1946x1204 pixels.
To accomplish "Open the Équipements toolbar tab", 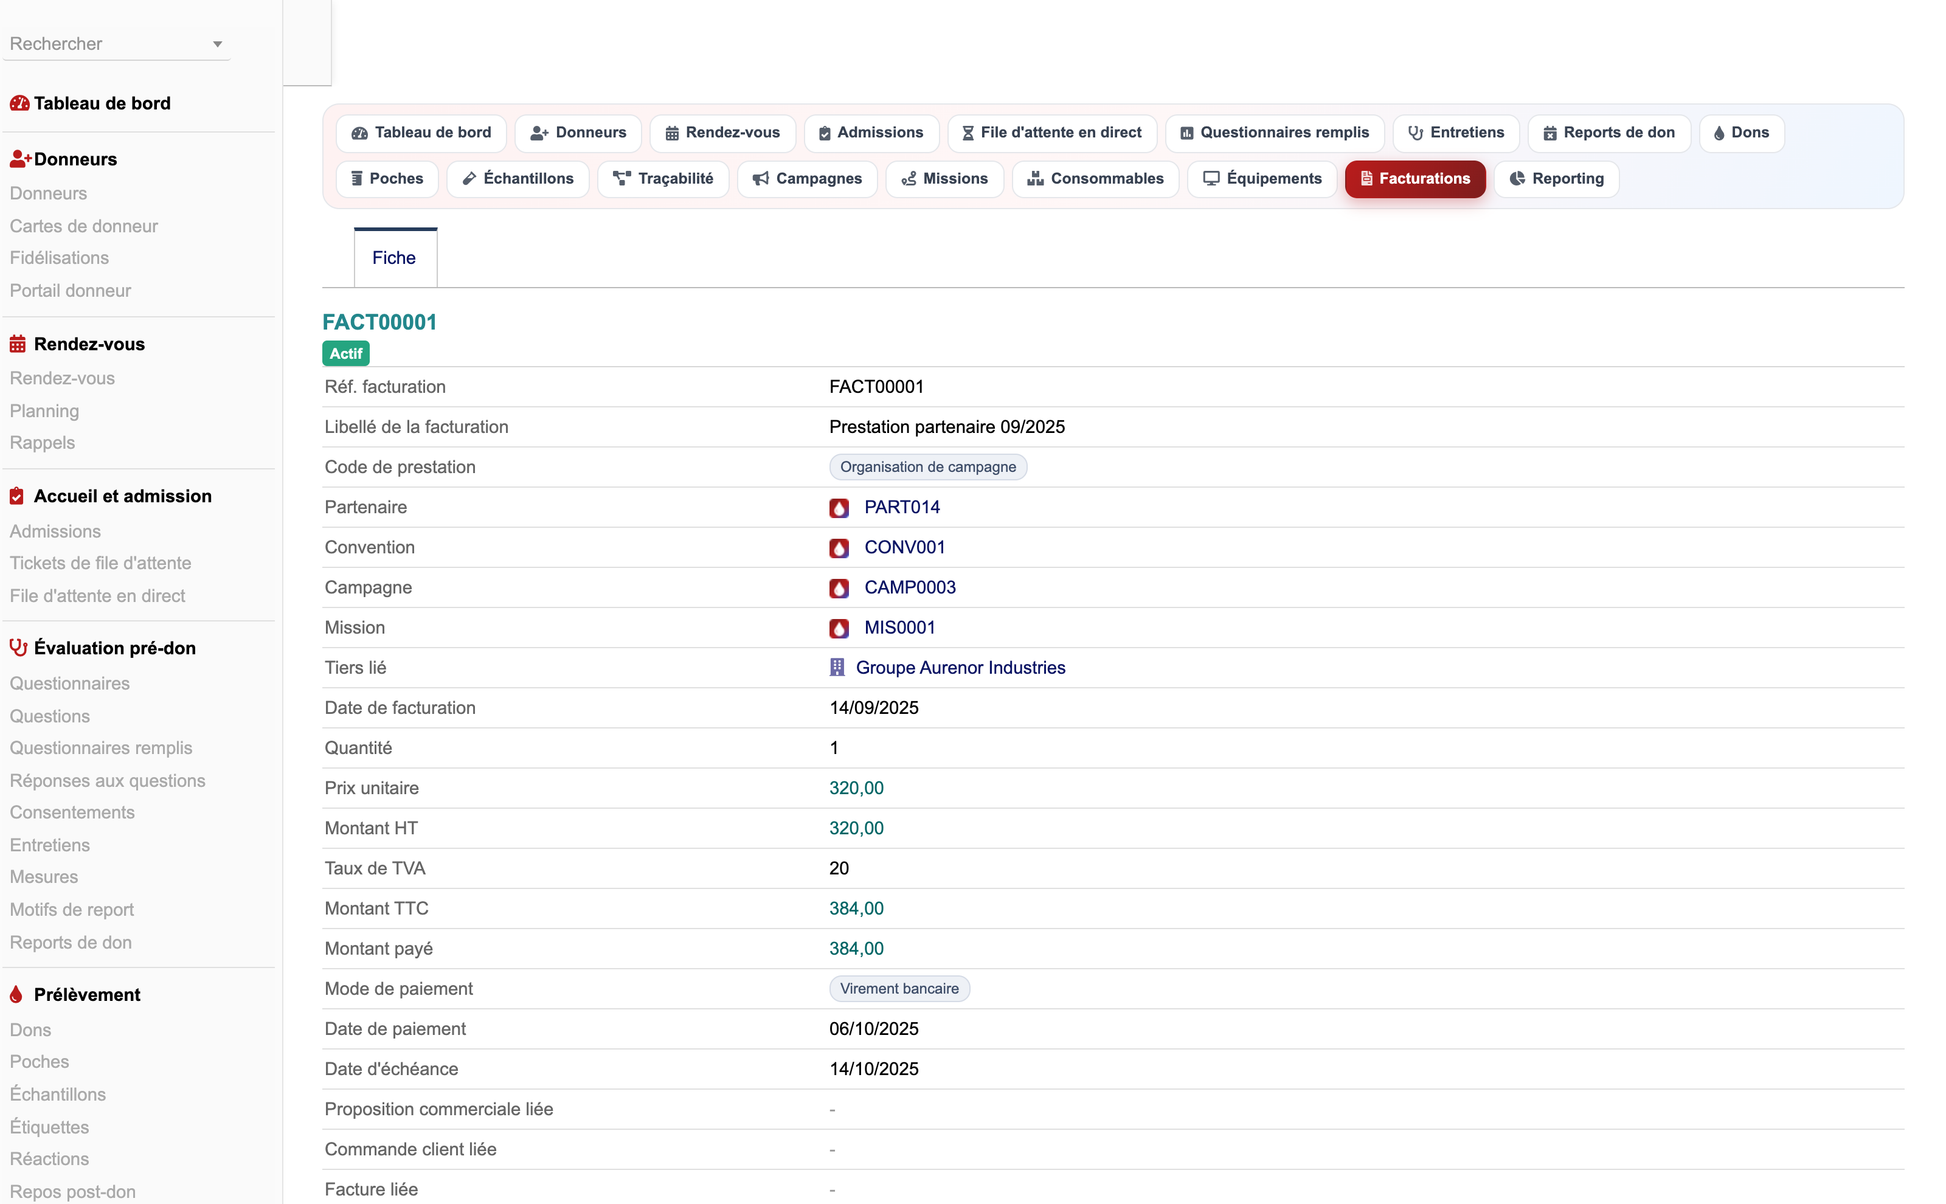I will [x=1262, y=179].
